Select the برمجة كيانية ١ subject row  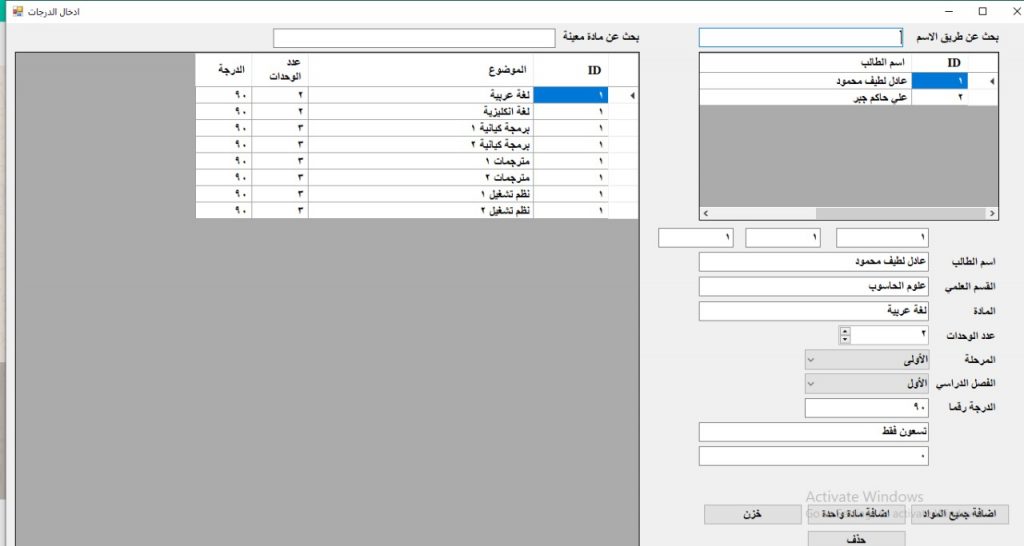pos(420,128)
